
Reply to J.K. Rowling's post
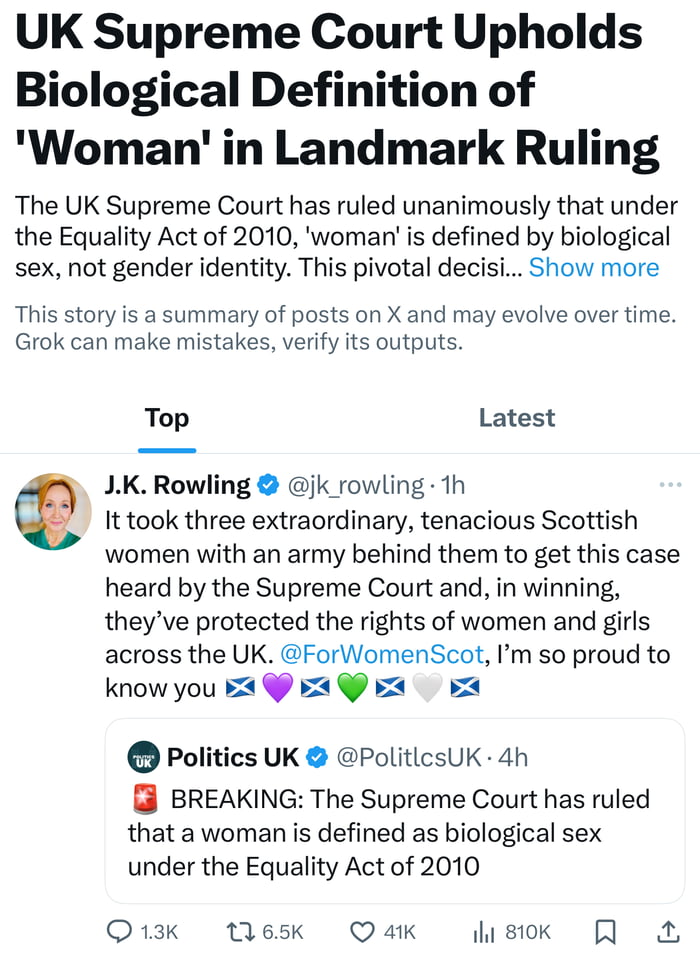119,931
